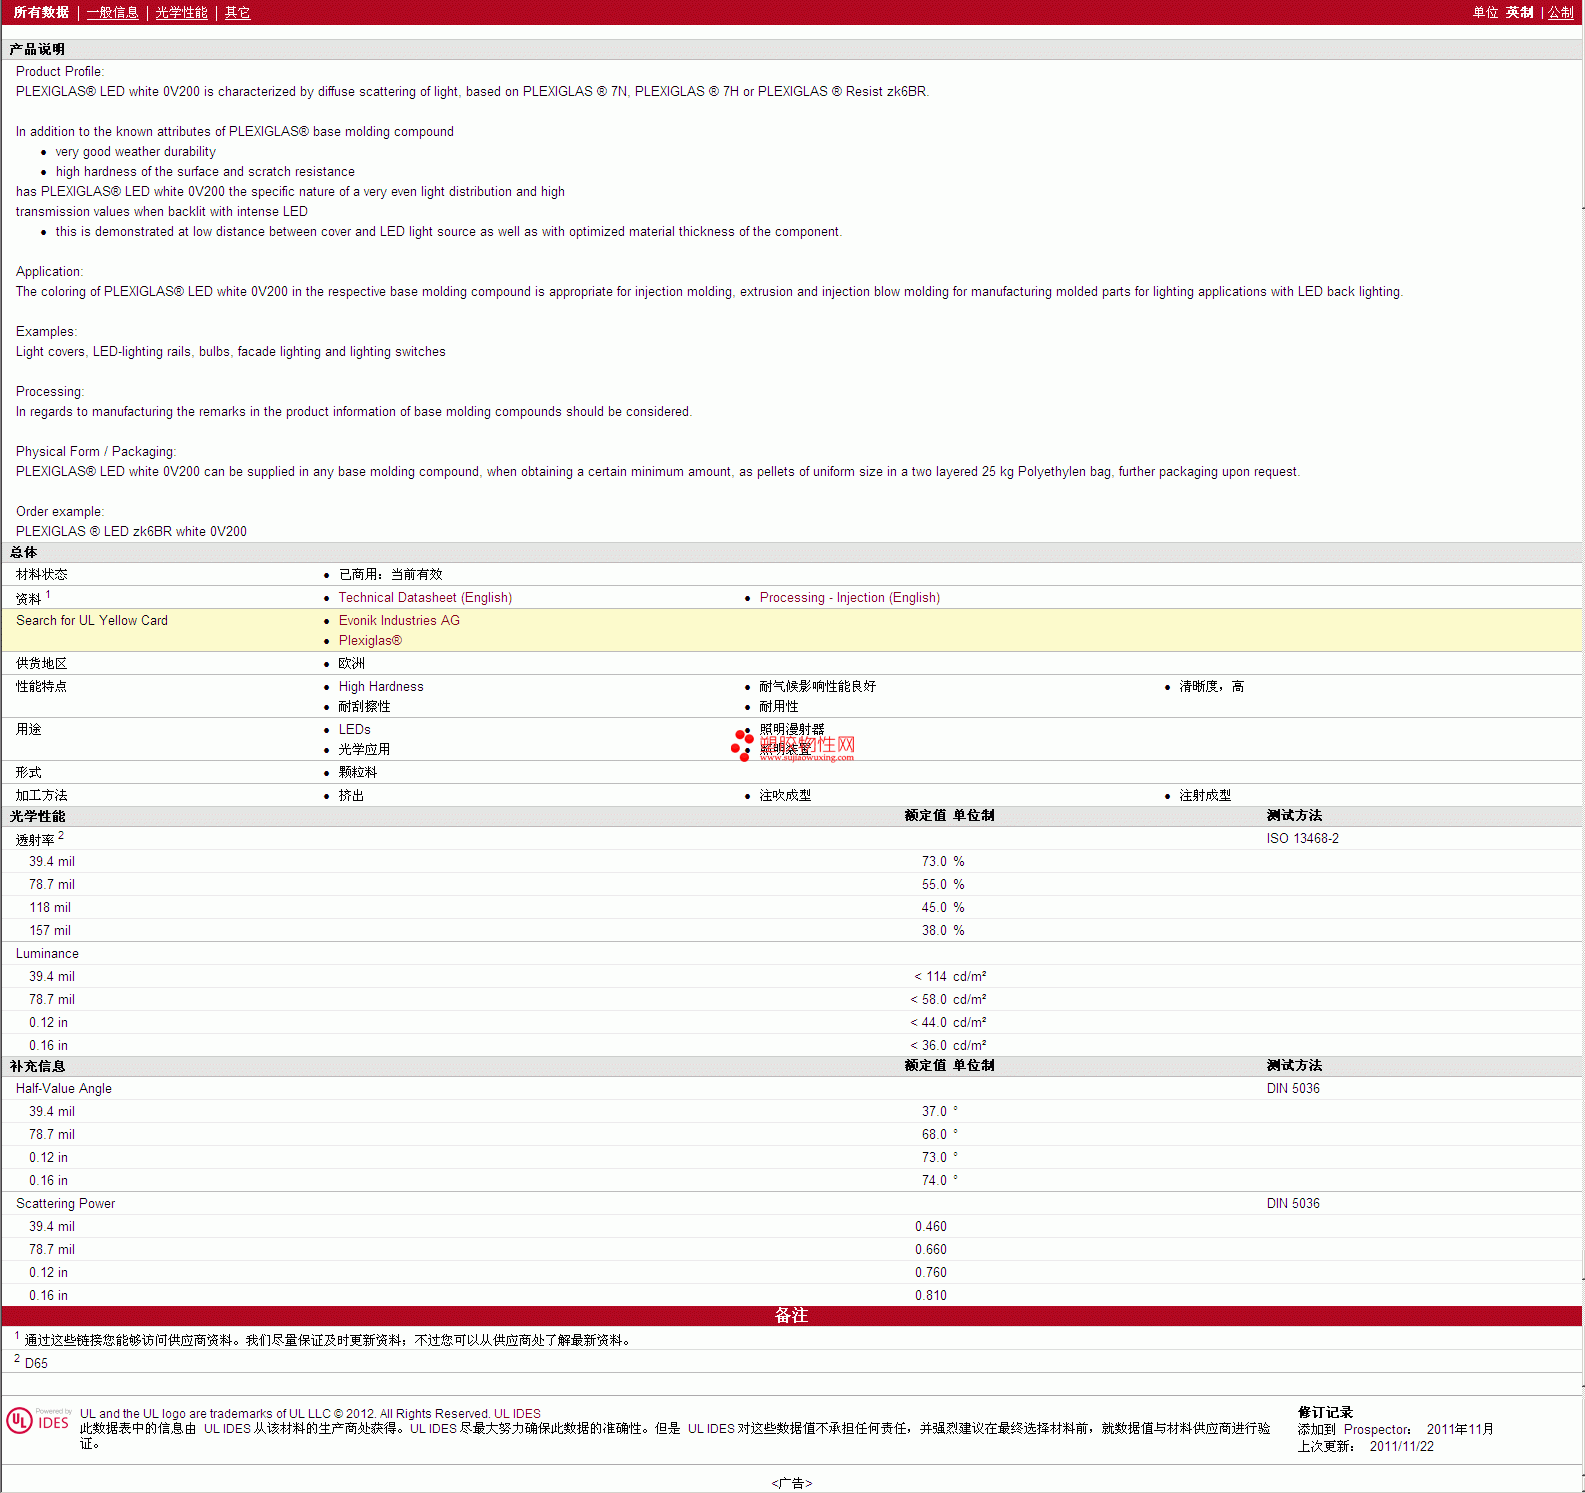This screenshot has height=1493, width=1585.
Task: Click the Plexiglas® yellow card link
Action: [370, 641]
